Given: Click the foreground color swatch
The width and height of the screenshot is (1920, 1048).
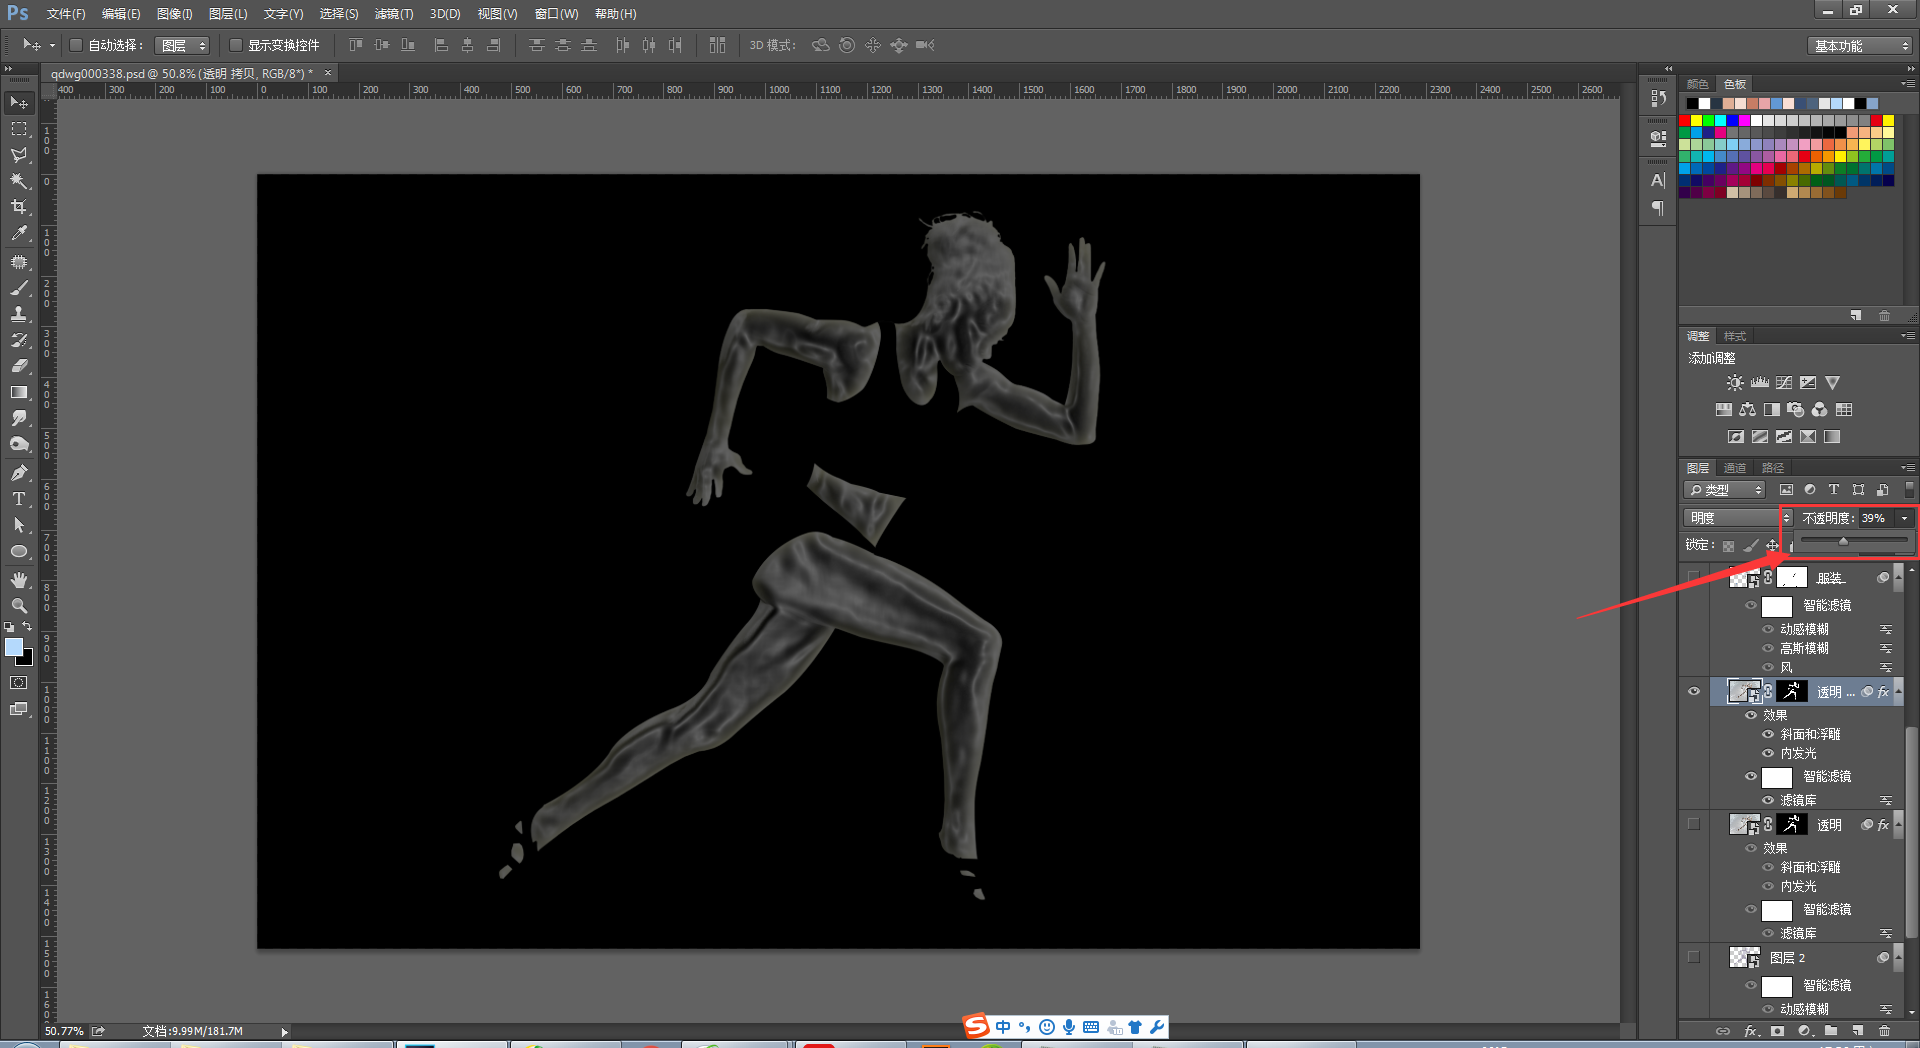Looking at the screenshot, I should pyautogui.click(x=14, y=647).
